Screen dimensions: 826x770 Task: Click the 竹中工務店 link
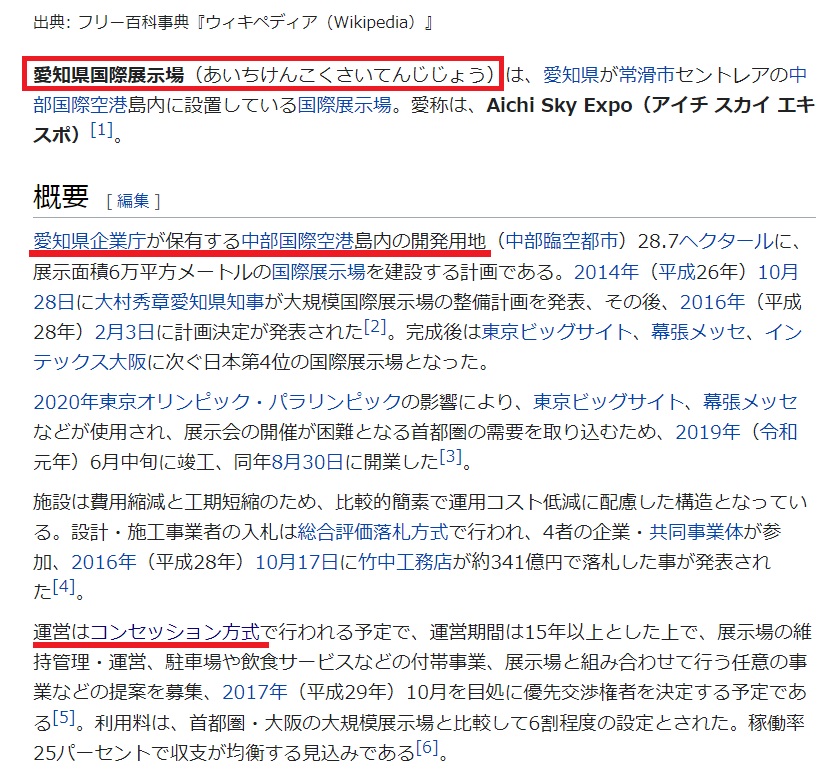click(x=405, y=562)
